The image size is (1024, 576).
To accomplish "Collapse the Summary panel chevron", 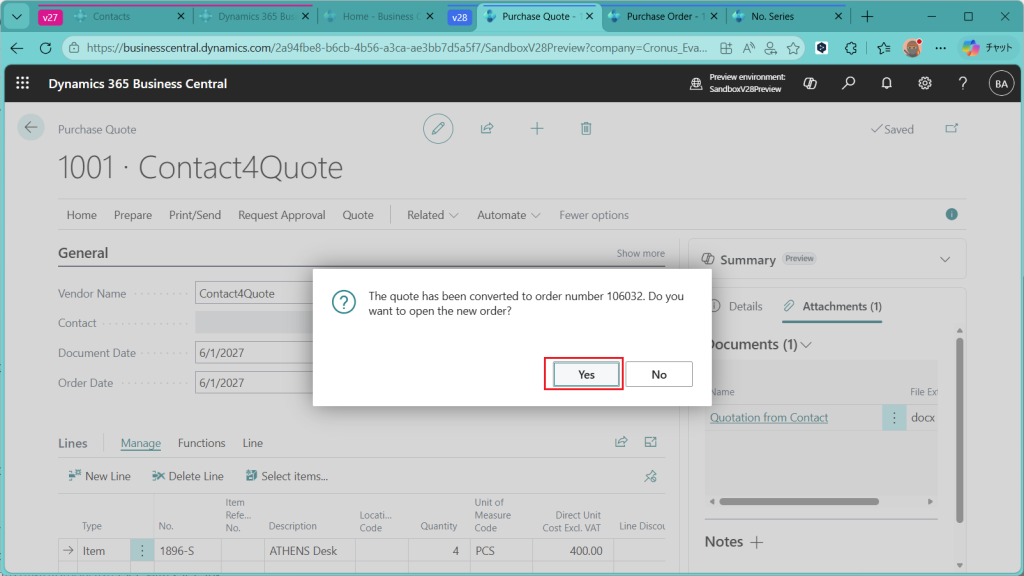I will pyautogui.click(x=945, y=259).
